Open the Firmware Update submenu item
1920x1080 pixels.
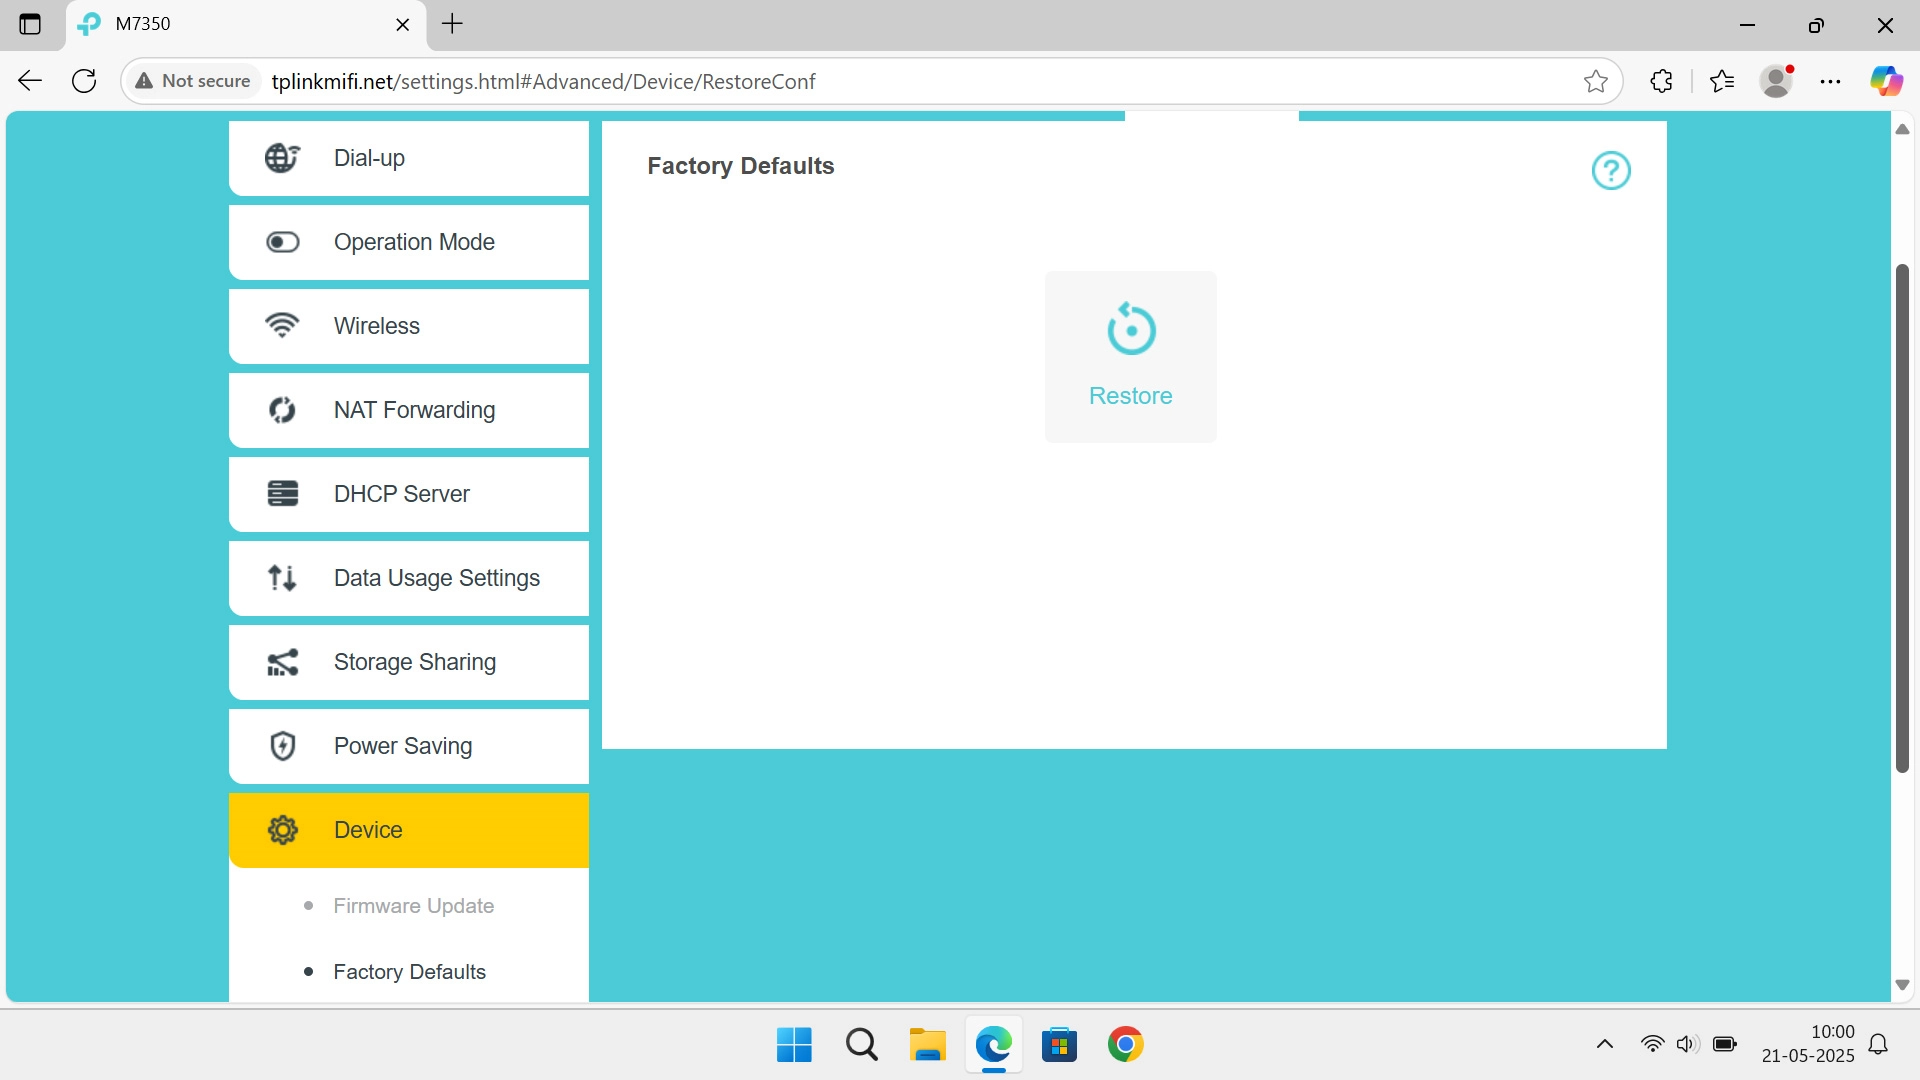click(x=414, y=906)
